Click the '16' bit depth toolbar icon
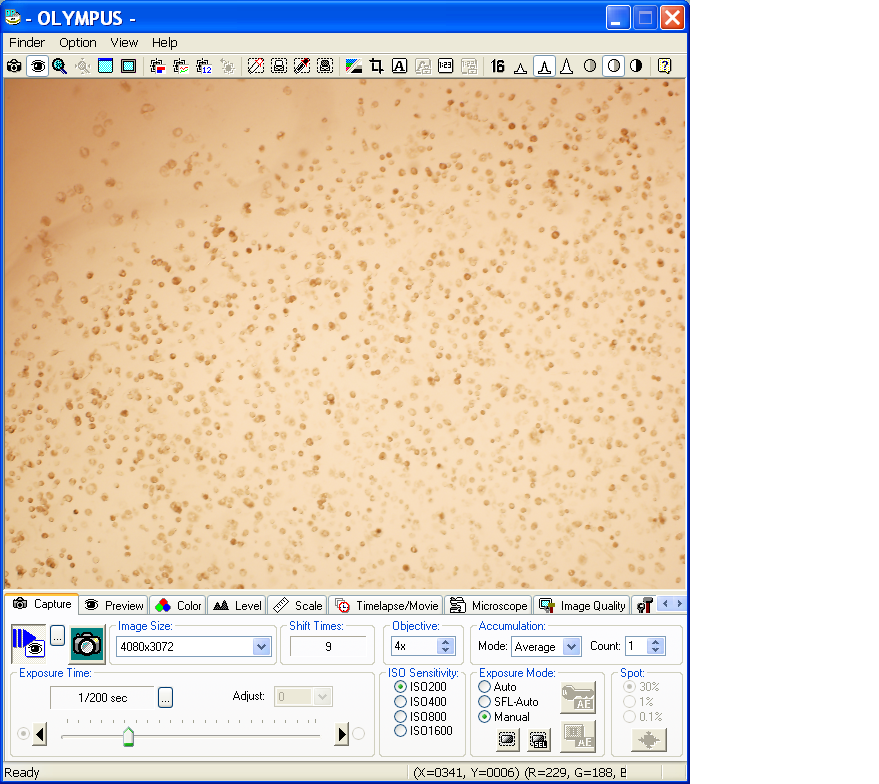The image size is (879, 784). [497, 66]
